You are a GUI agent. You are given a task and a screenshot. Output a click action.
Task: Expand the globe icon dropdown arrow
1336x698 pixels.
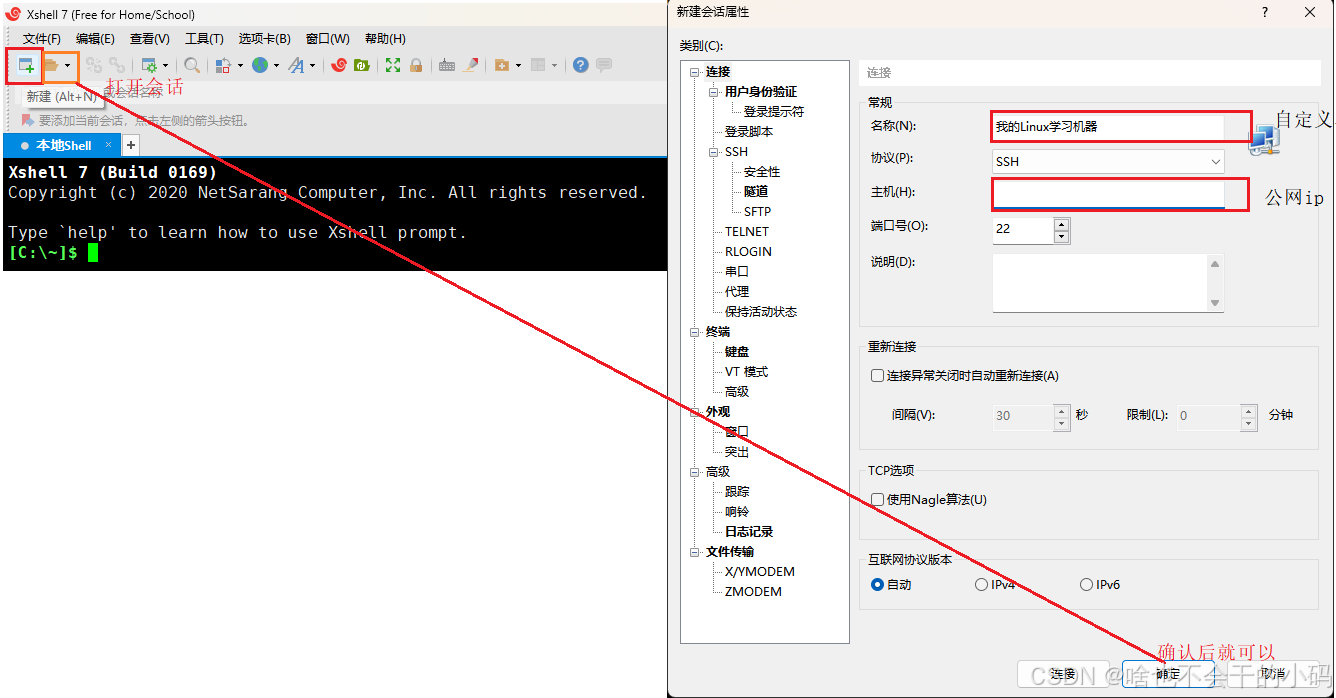(276, 66)
